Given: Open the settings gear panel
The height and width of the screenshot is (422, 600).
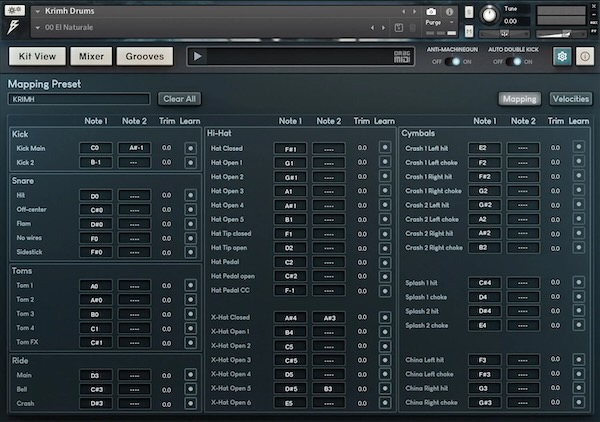Looking at the screenshot, I should pyautogui.click(x=562, y=57).
